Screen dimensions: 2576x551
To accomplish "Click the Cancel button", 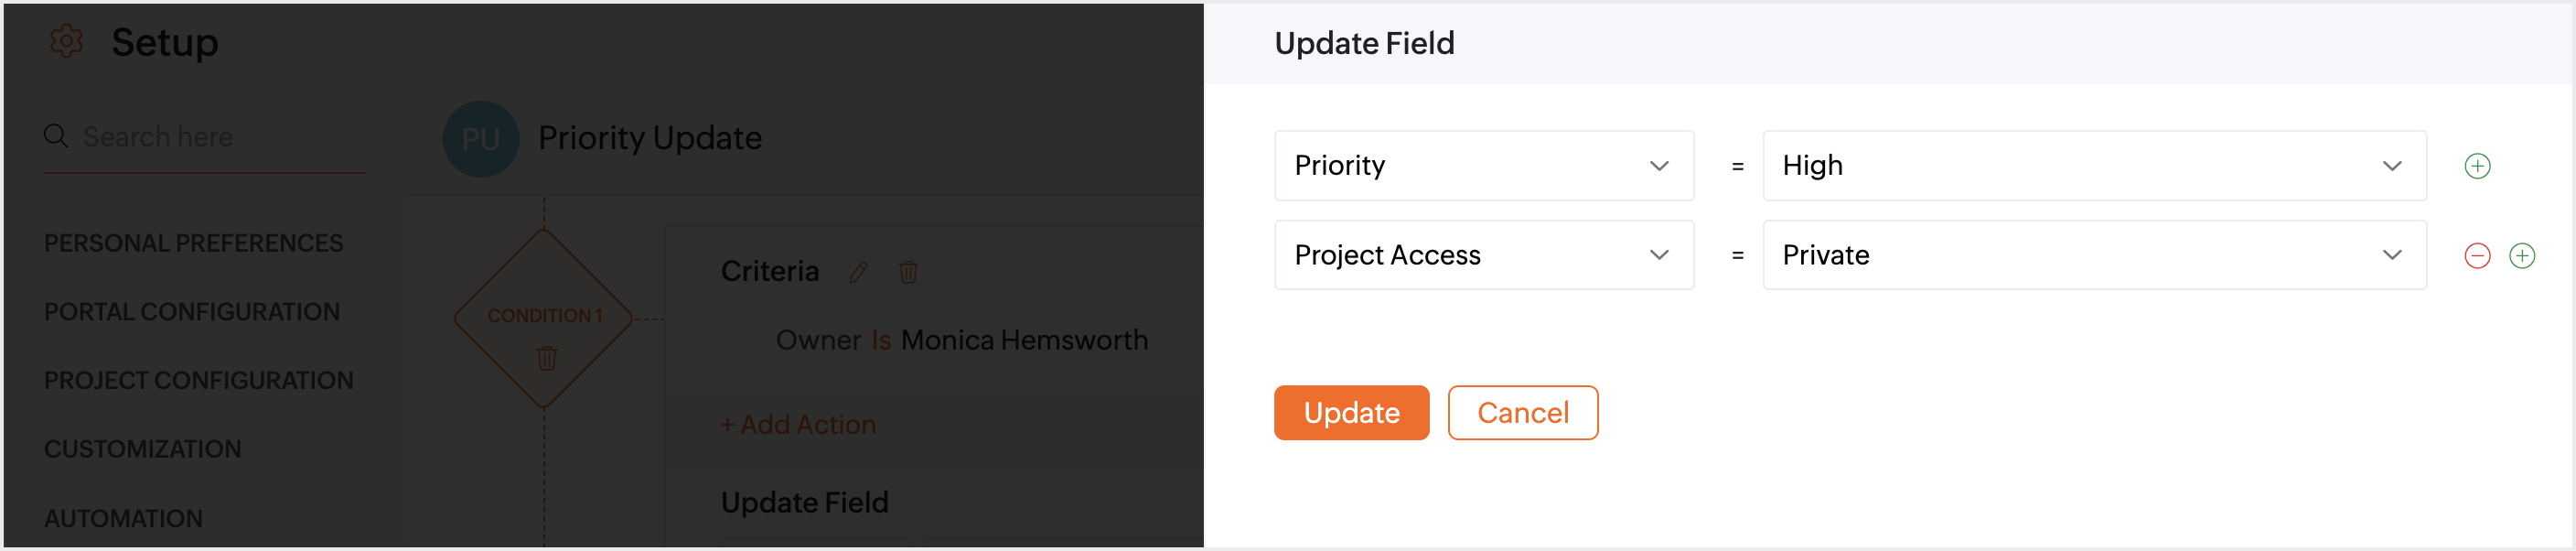I will point(1522,413).
